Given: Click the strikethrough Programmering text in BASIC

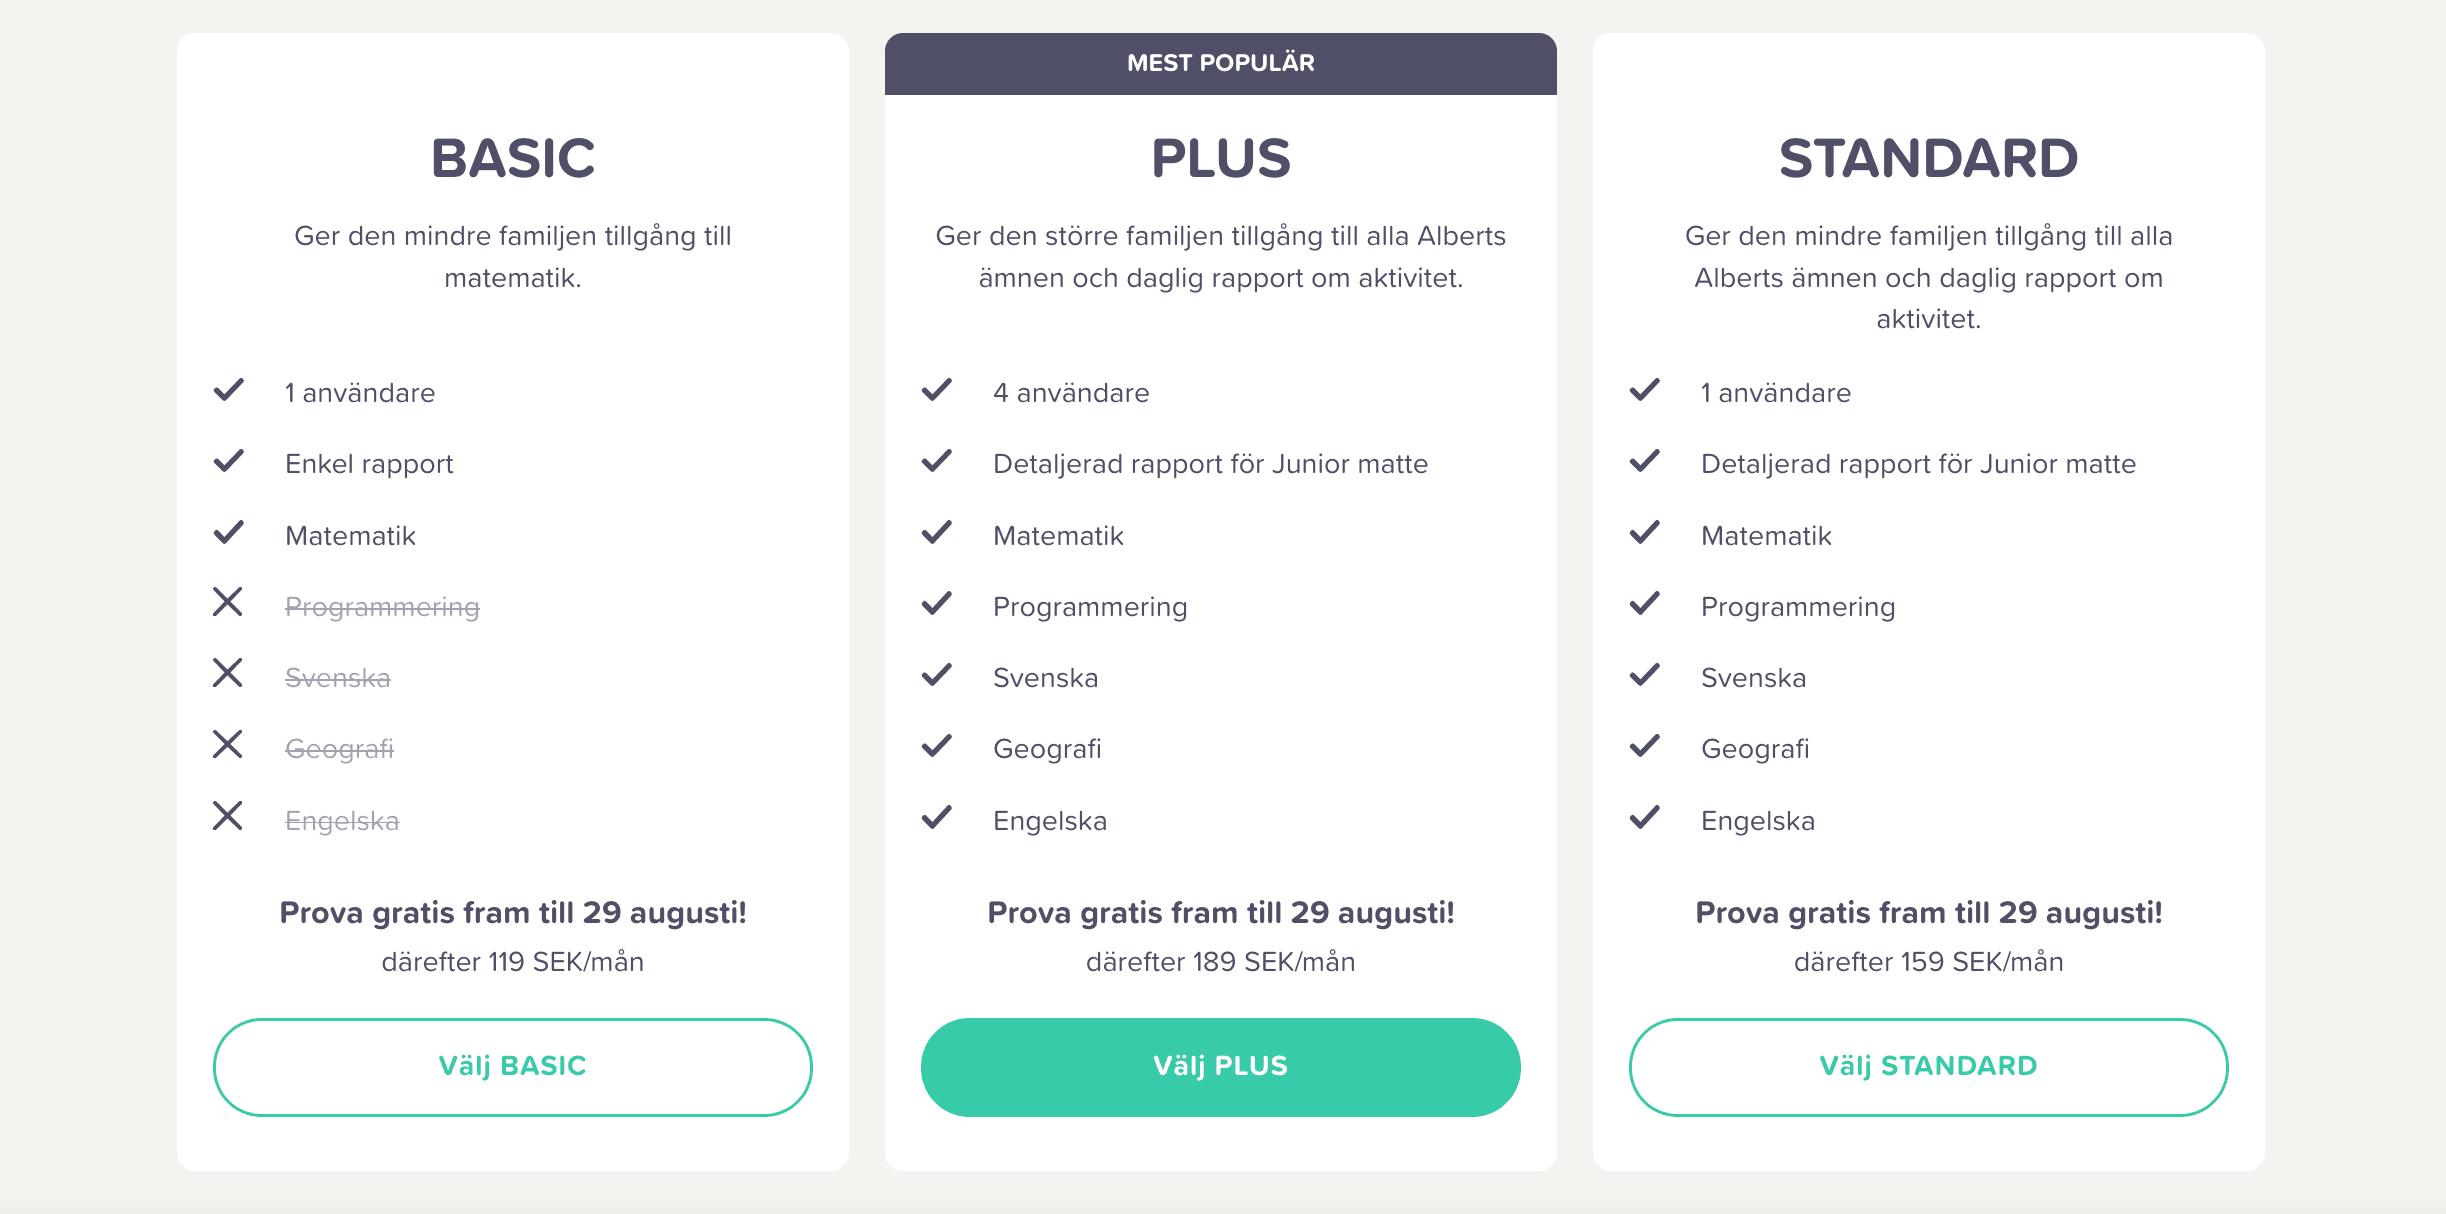Looking at the screenshot, I should pos(382,607).
